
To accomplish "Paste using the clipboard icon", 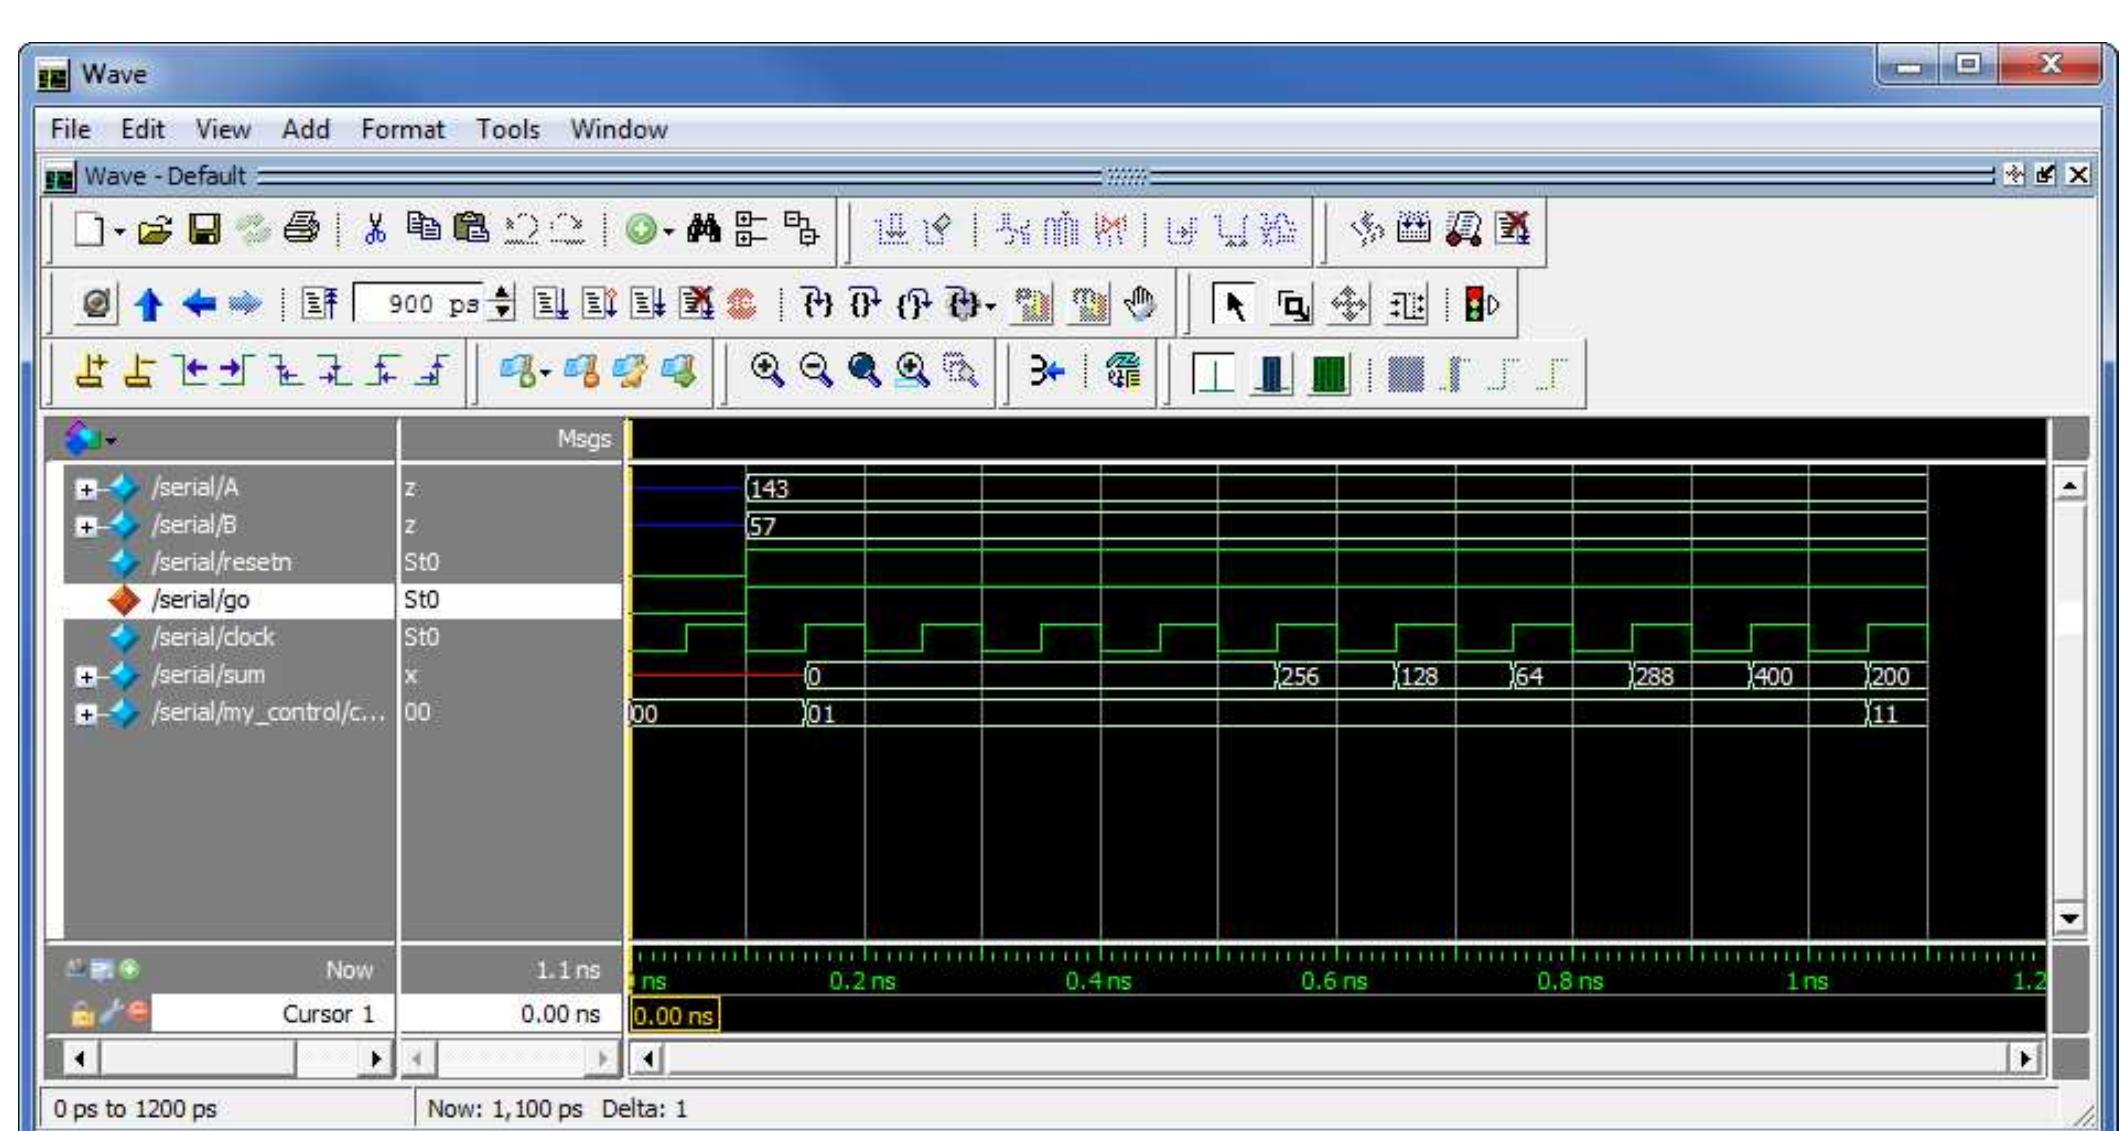I will [x=471, y=229].
